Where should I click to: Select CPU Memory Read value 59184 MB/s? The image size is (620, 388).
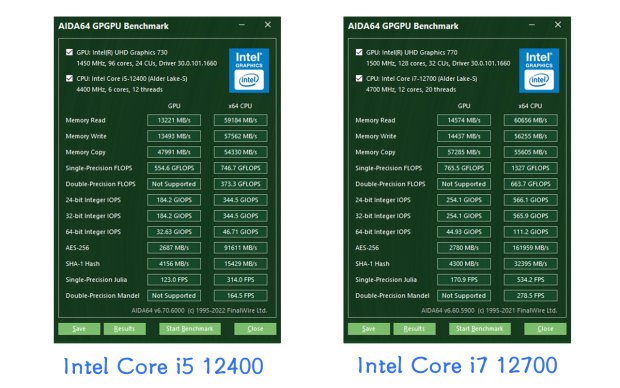point(240,120)
